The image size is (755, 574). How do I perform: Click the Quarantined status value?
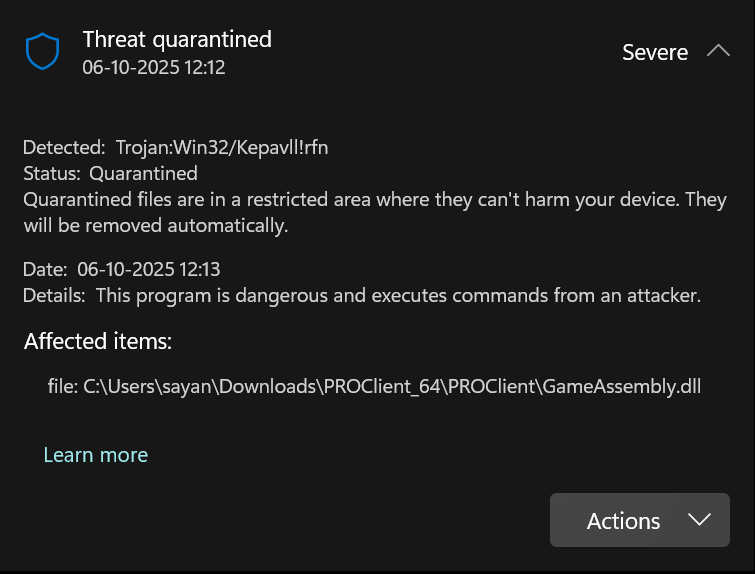[x=143, y=173]
